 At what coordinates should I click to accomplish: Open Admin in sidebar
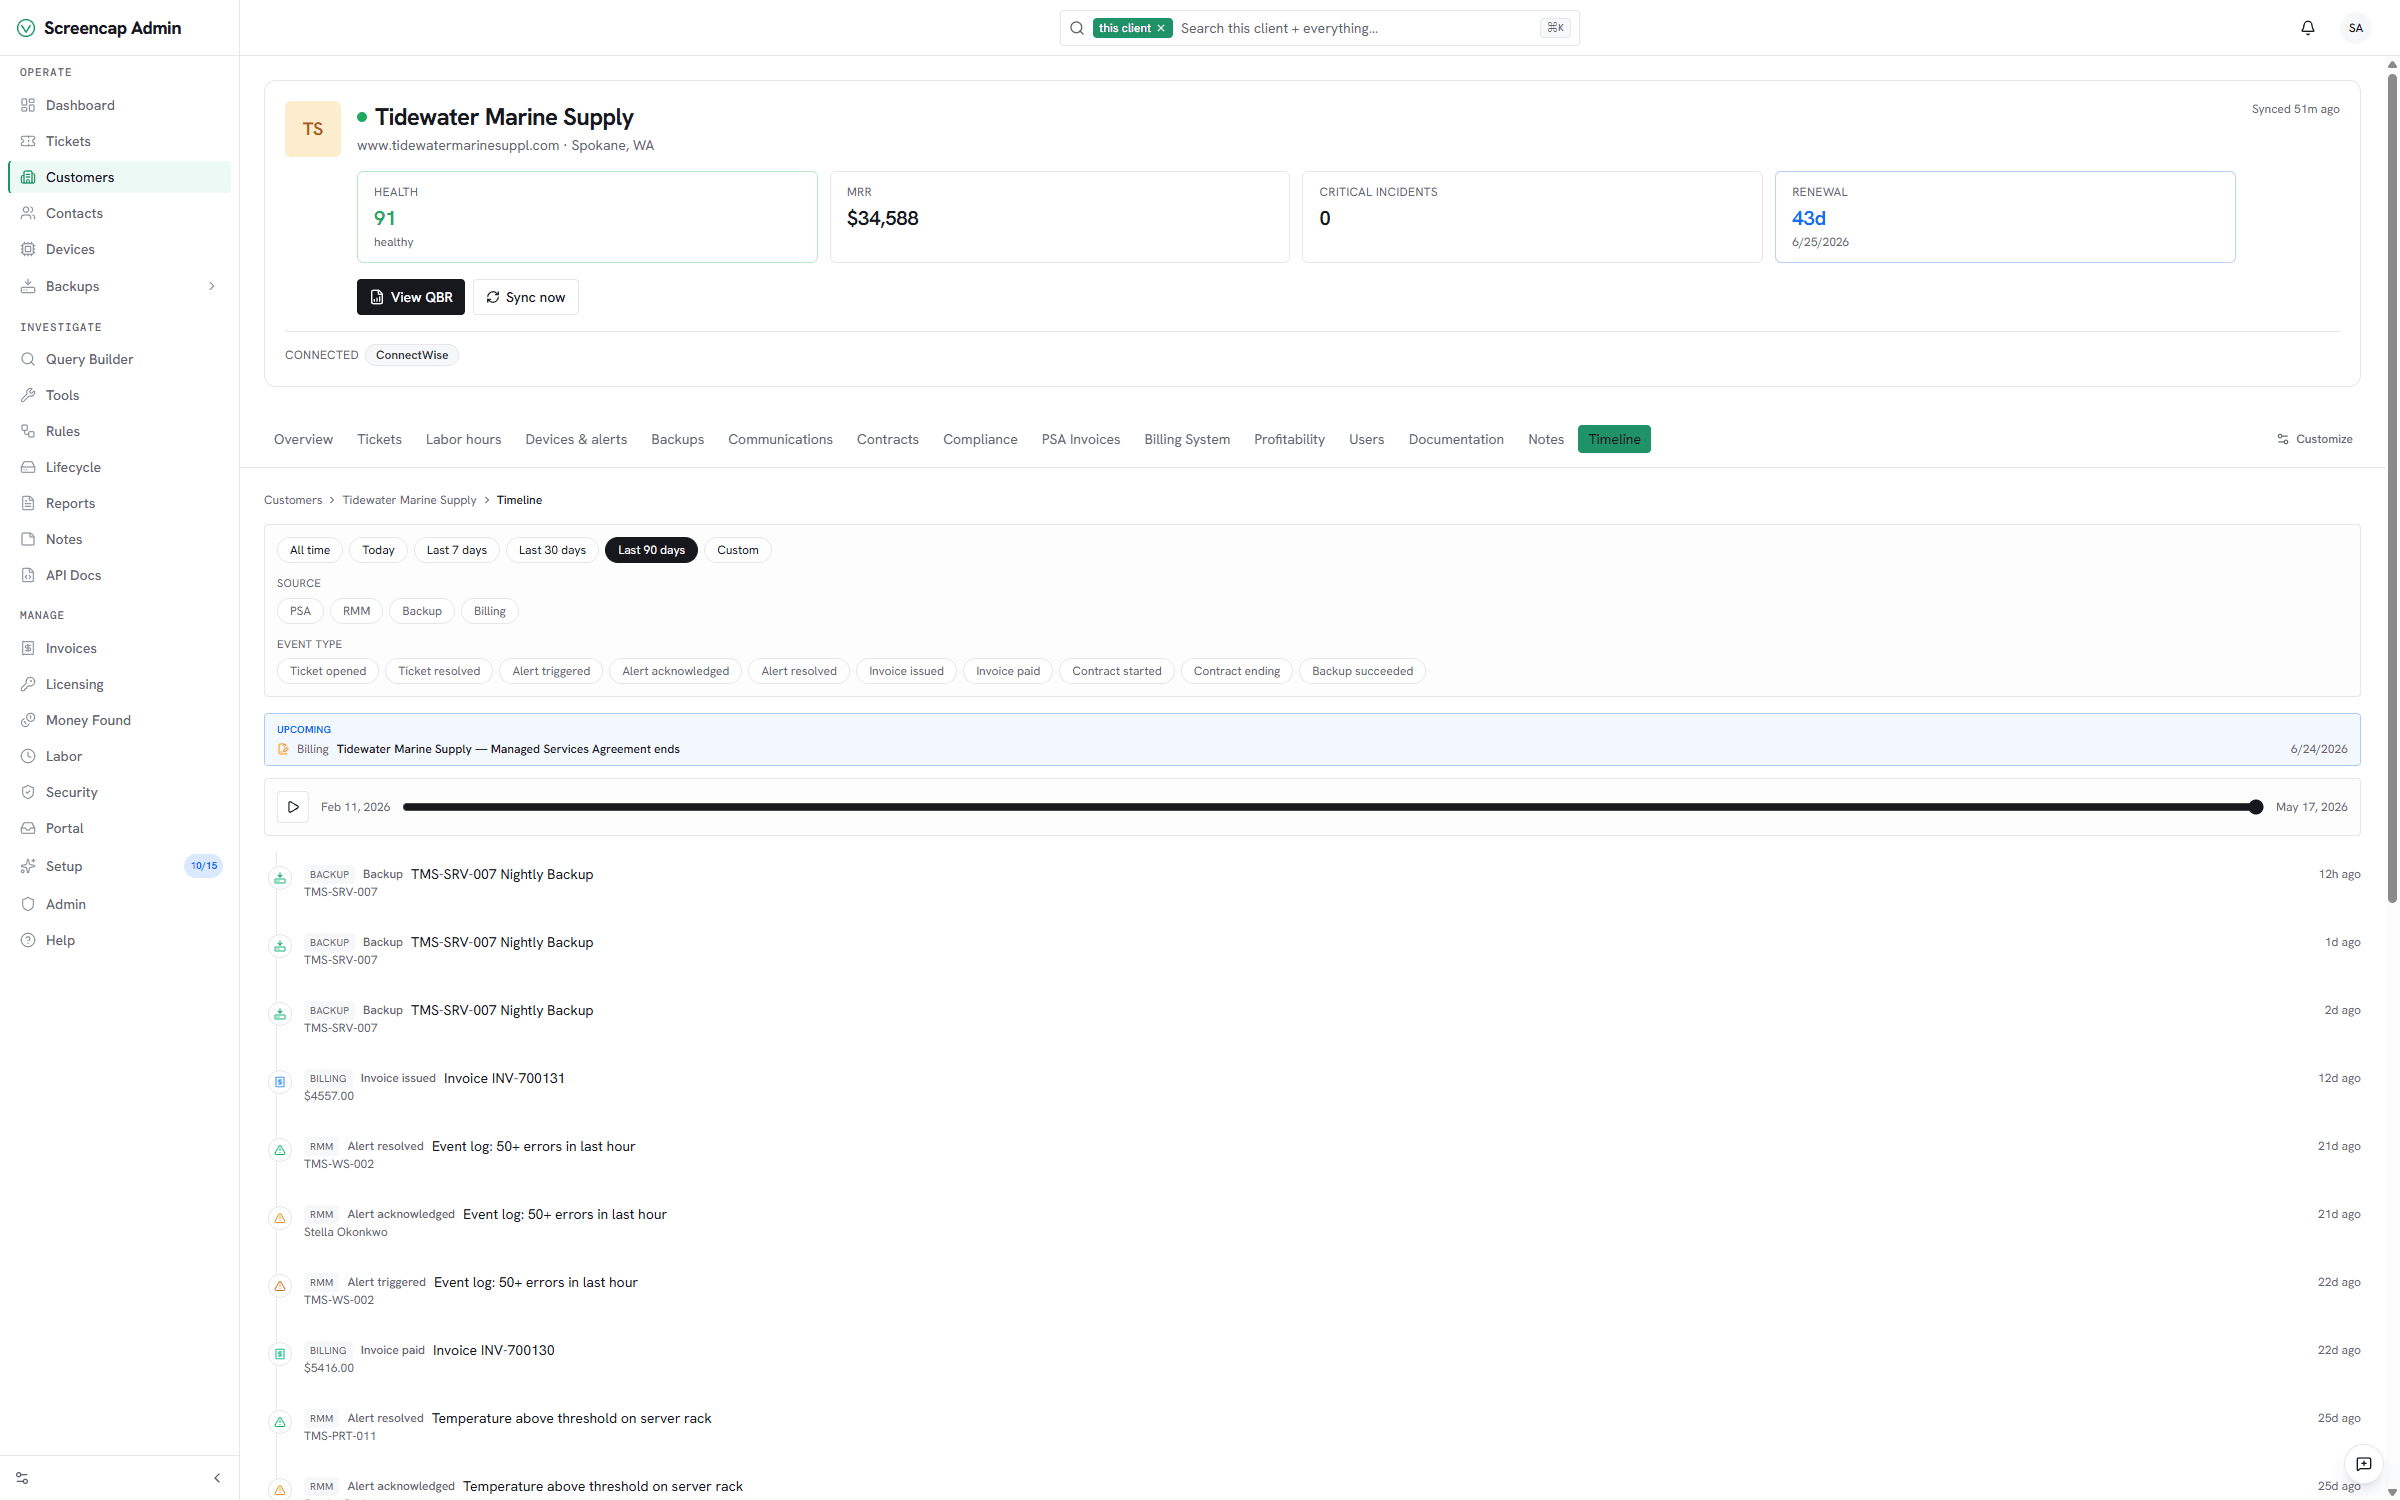pos(119,904)
